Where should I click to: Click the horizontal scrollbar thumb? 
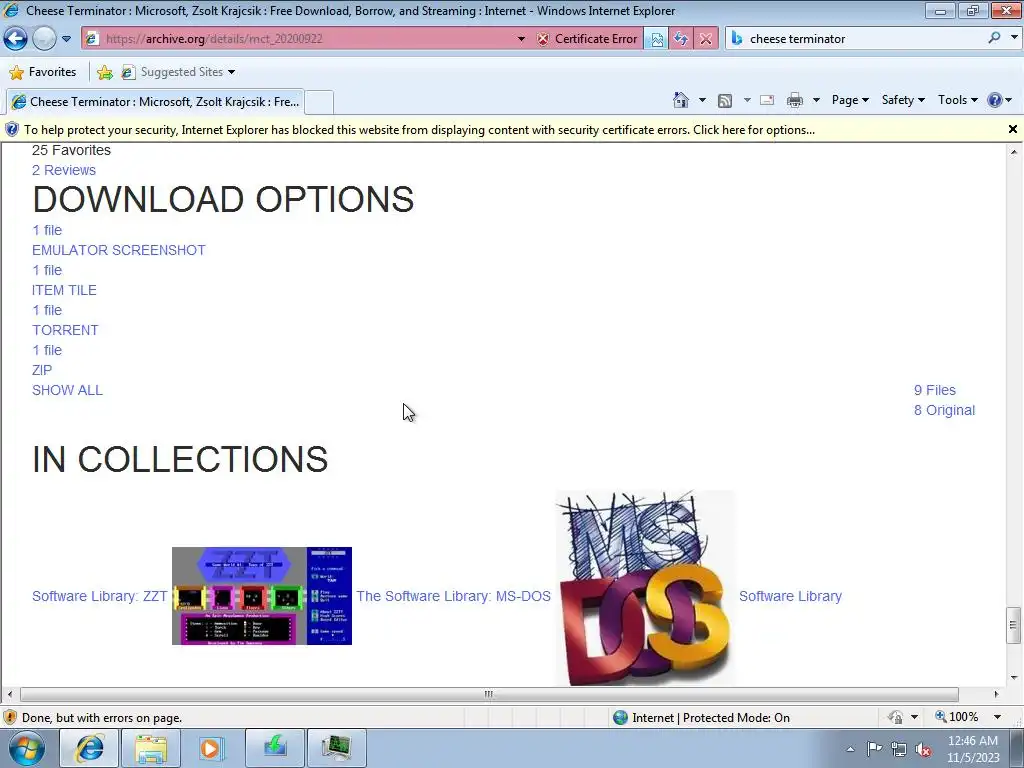point(489,694)
